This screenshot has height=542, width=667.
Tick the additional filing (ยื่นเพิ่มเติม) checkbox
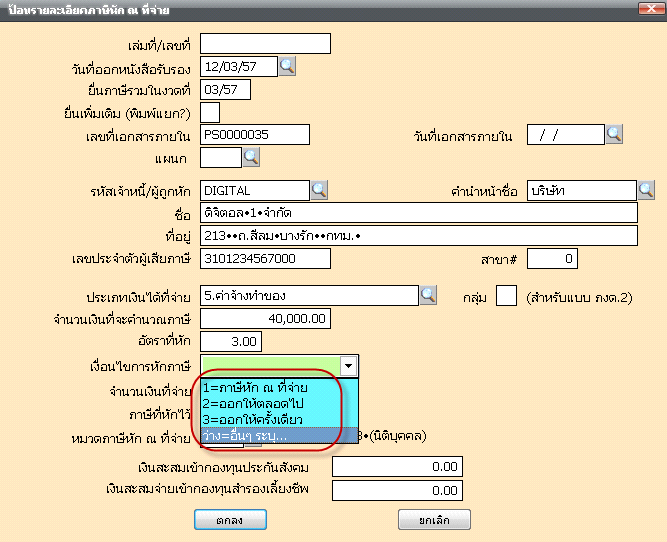pyautogui.click(x=210, y=112)
